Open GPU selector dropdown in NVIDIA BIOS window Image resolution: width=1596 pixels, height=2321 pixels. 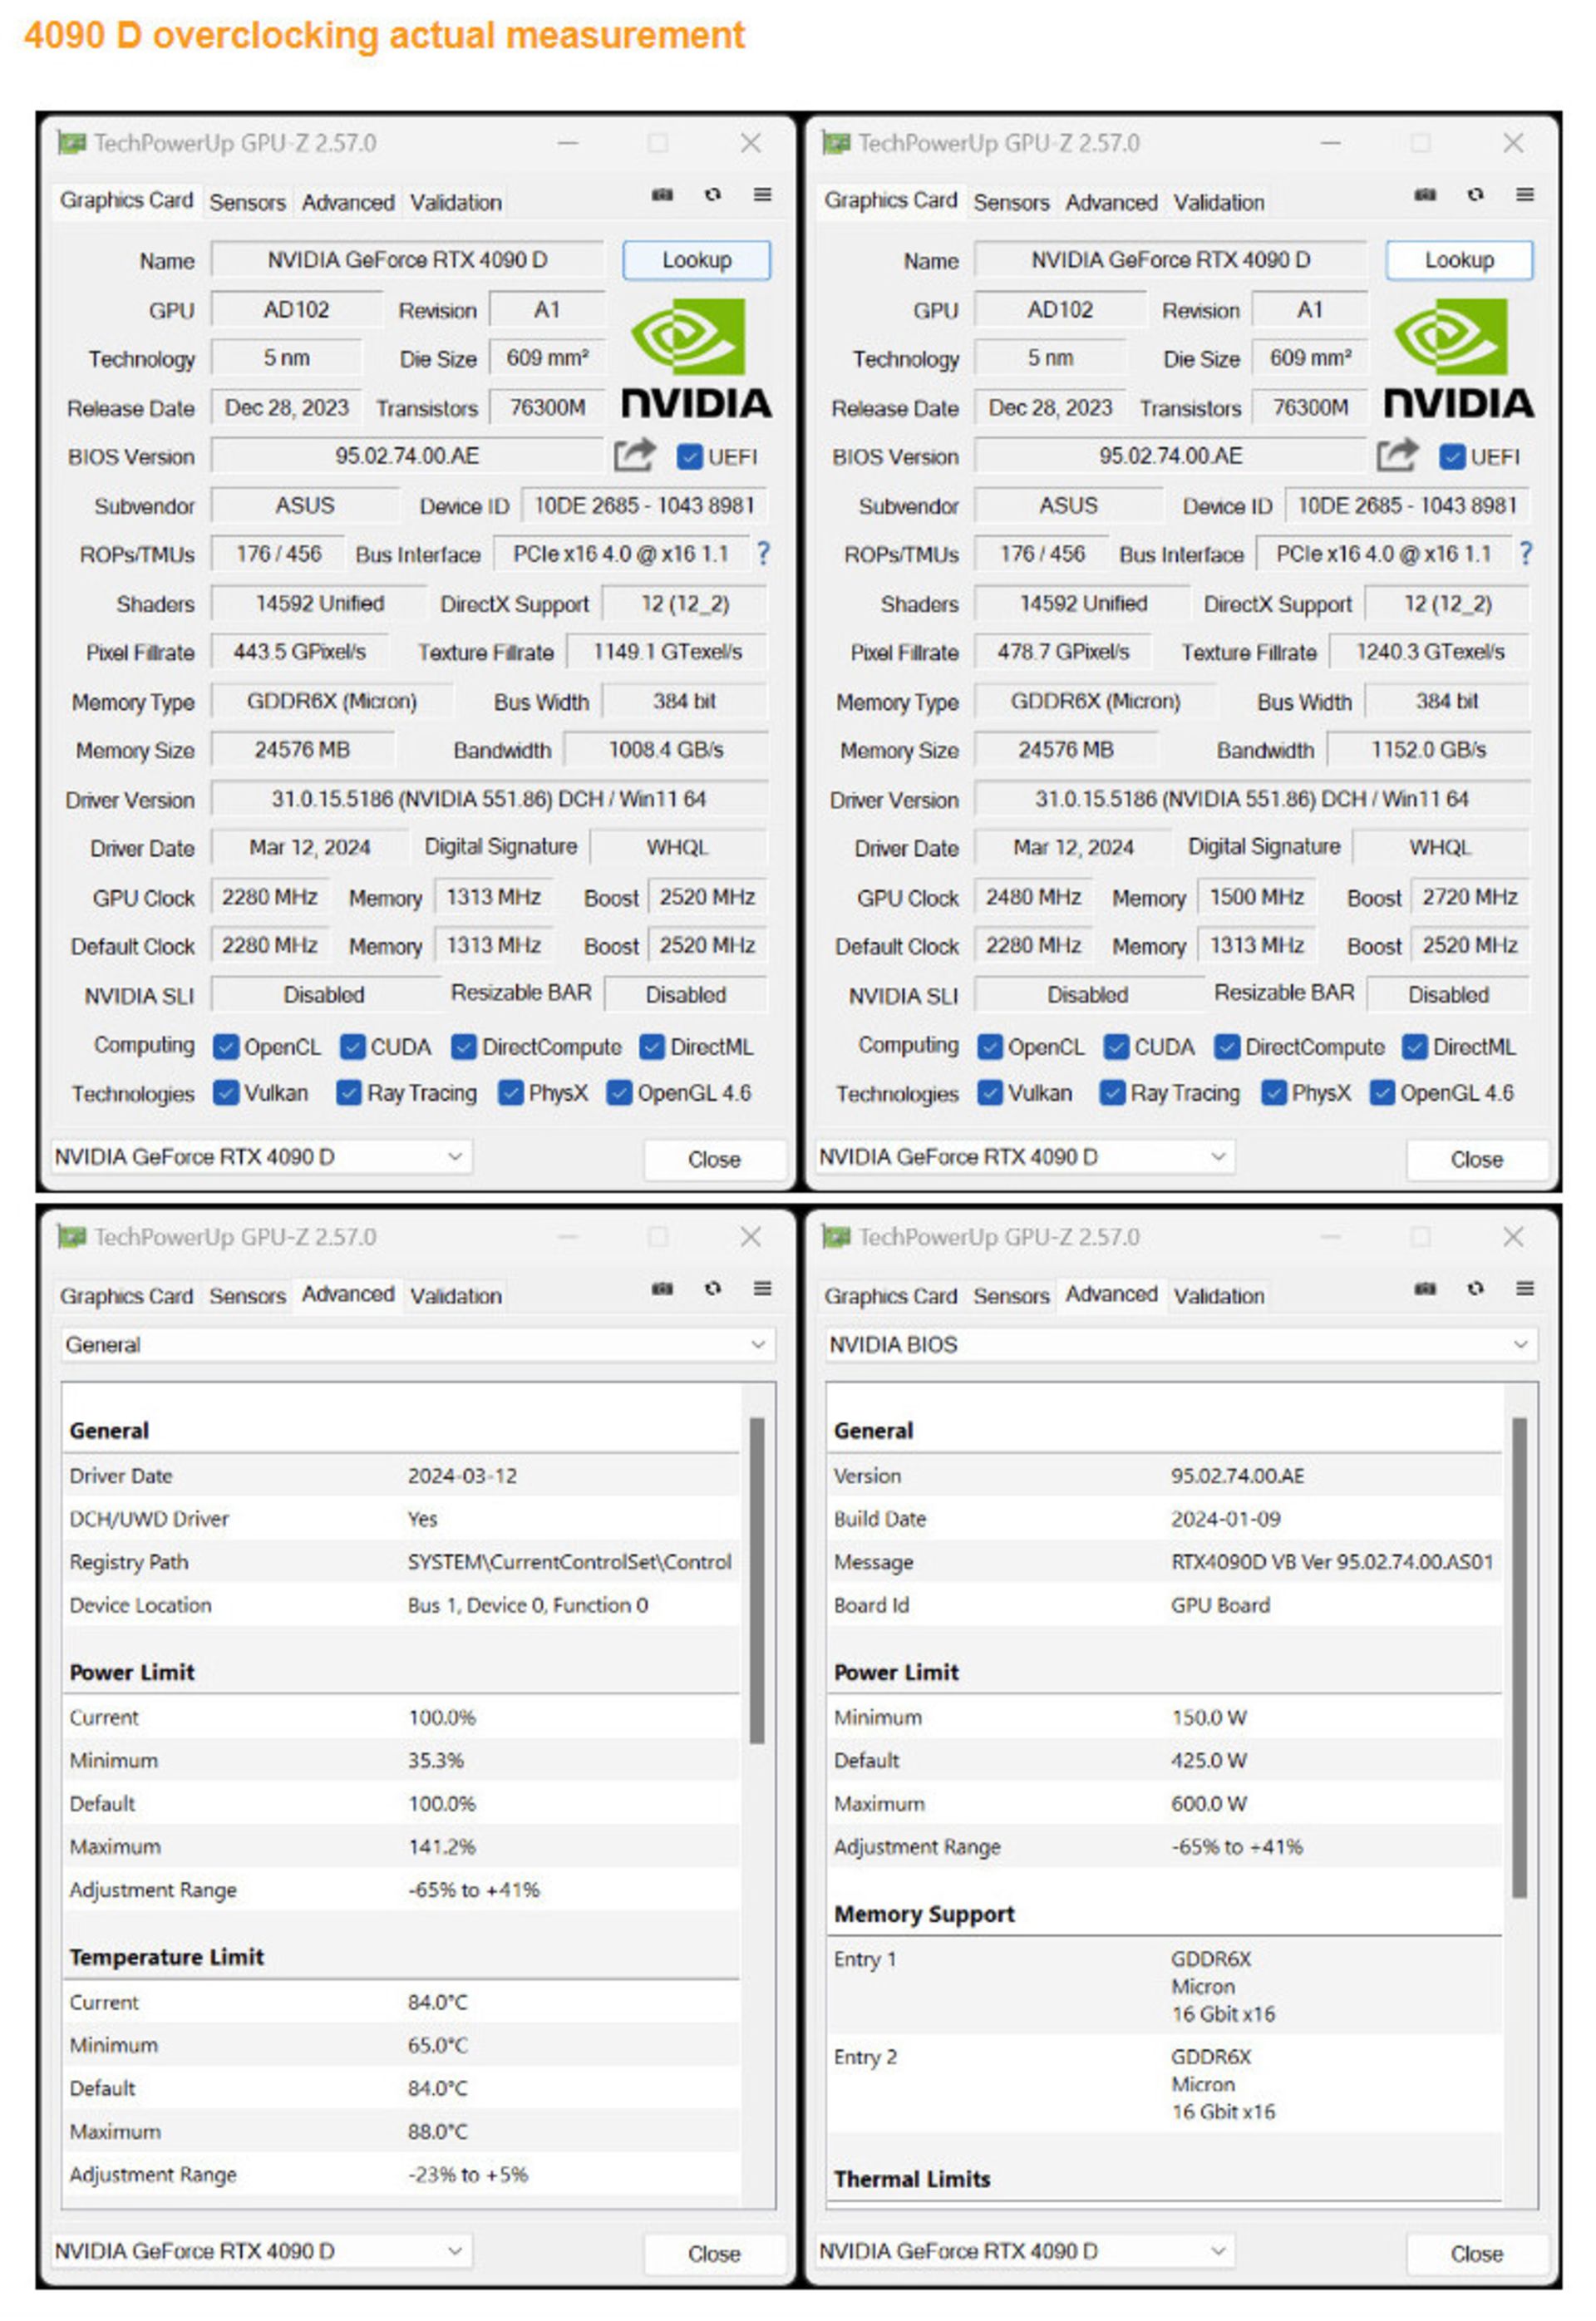point(1025,2251)
